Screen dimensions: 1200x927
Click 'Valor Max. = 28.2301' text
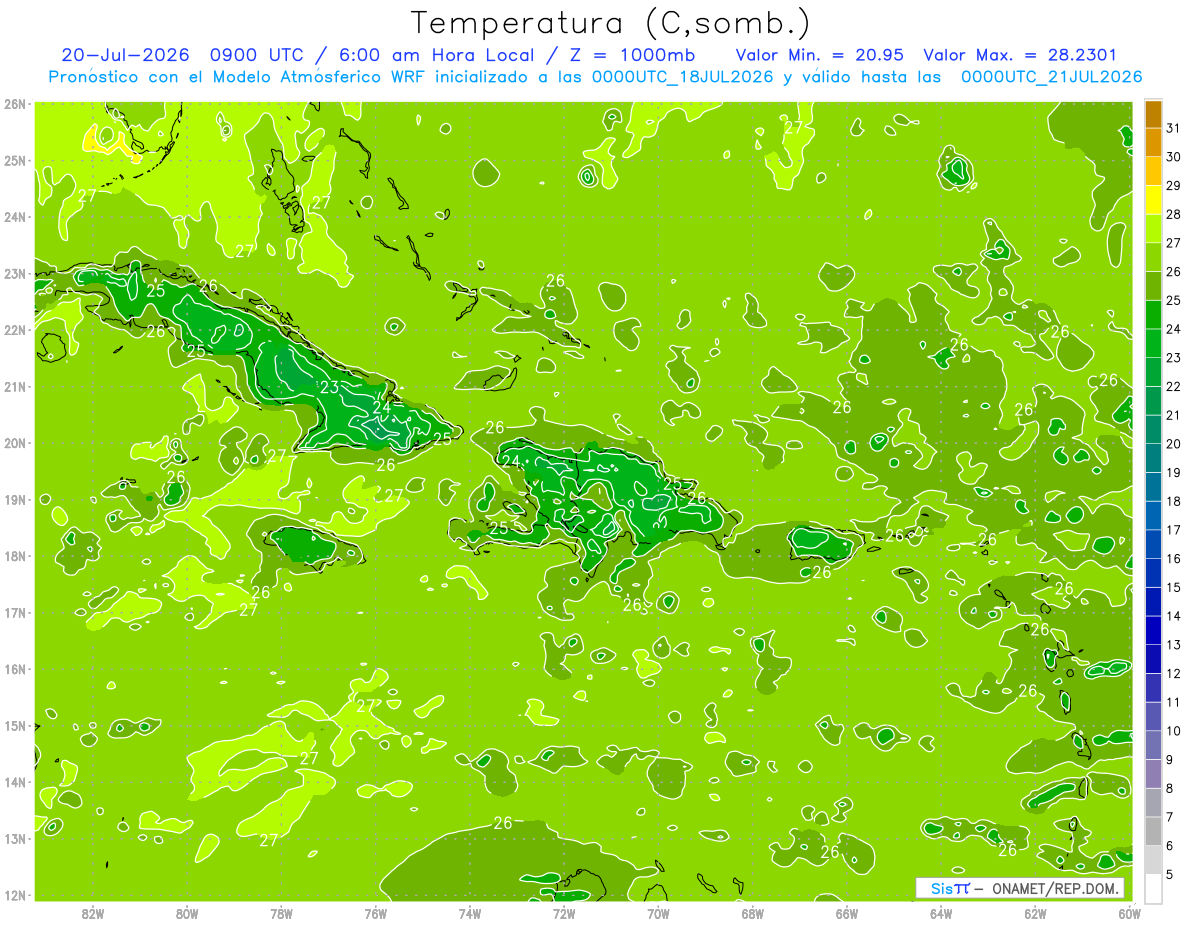coord(1021,54)
